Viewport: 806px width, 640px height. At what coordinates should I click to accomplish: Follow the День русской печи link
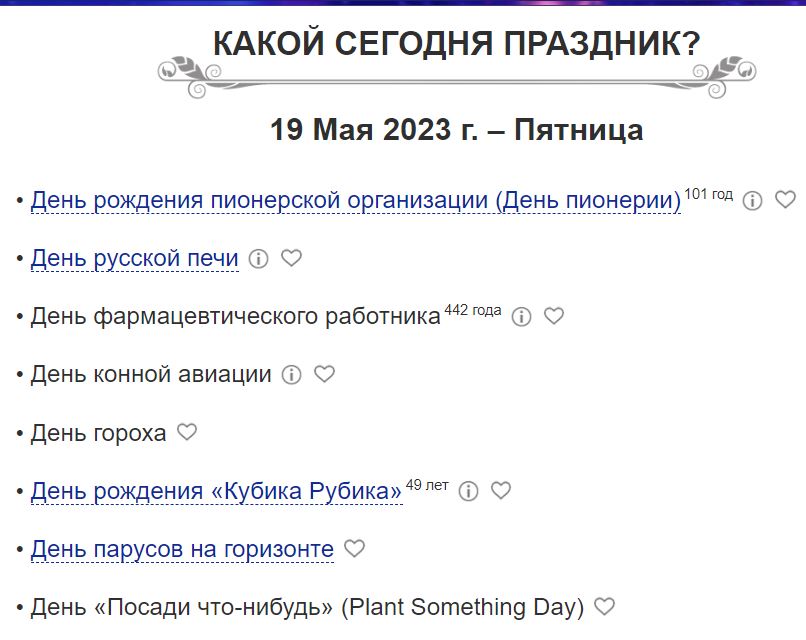pyautogui.click(x=135, y=259)
